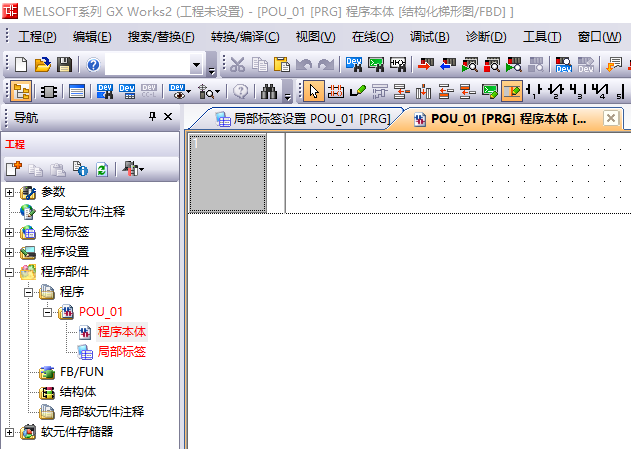This screenshot has height=449, width=631.
Task: Insert a normally open contact (1)
Action: [x=534, y=92]
